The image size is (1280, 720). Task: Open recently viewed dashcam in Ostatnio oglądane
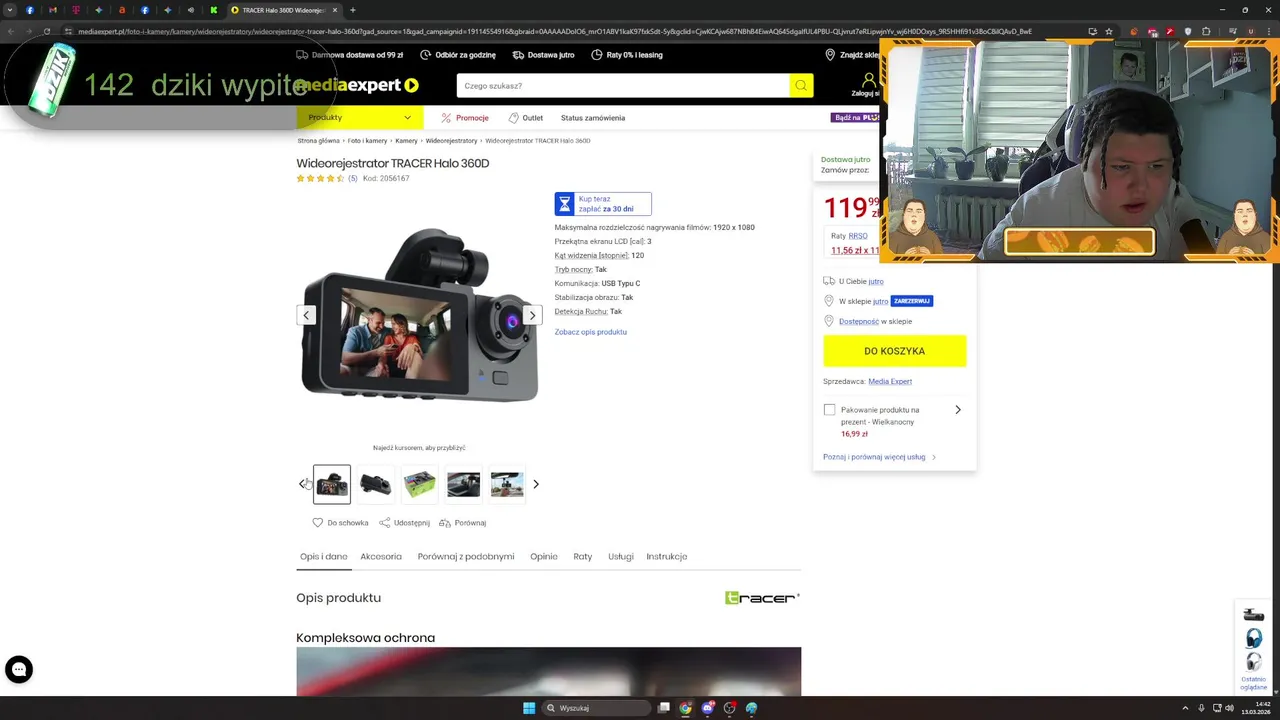[x=1253, y=614]
